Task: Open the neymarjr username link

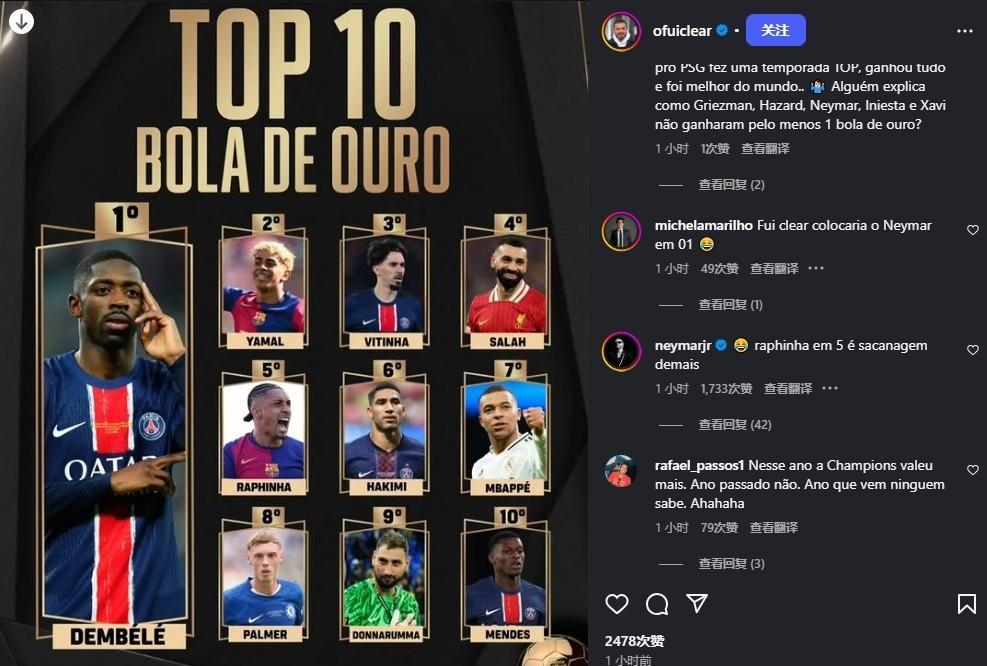Action: coord(683,345)
